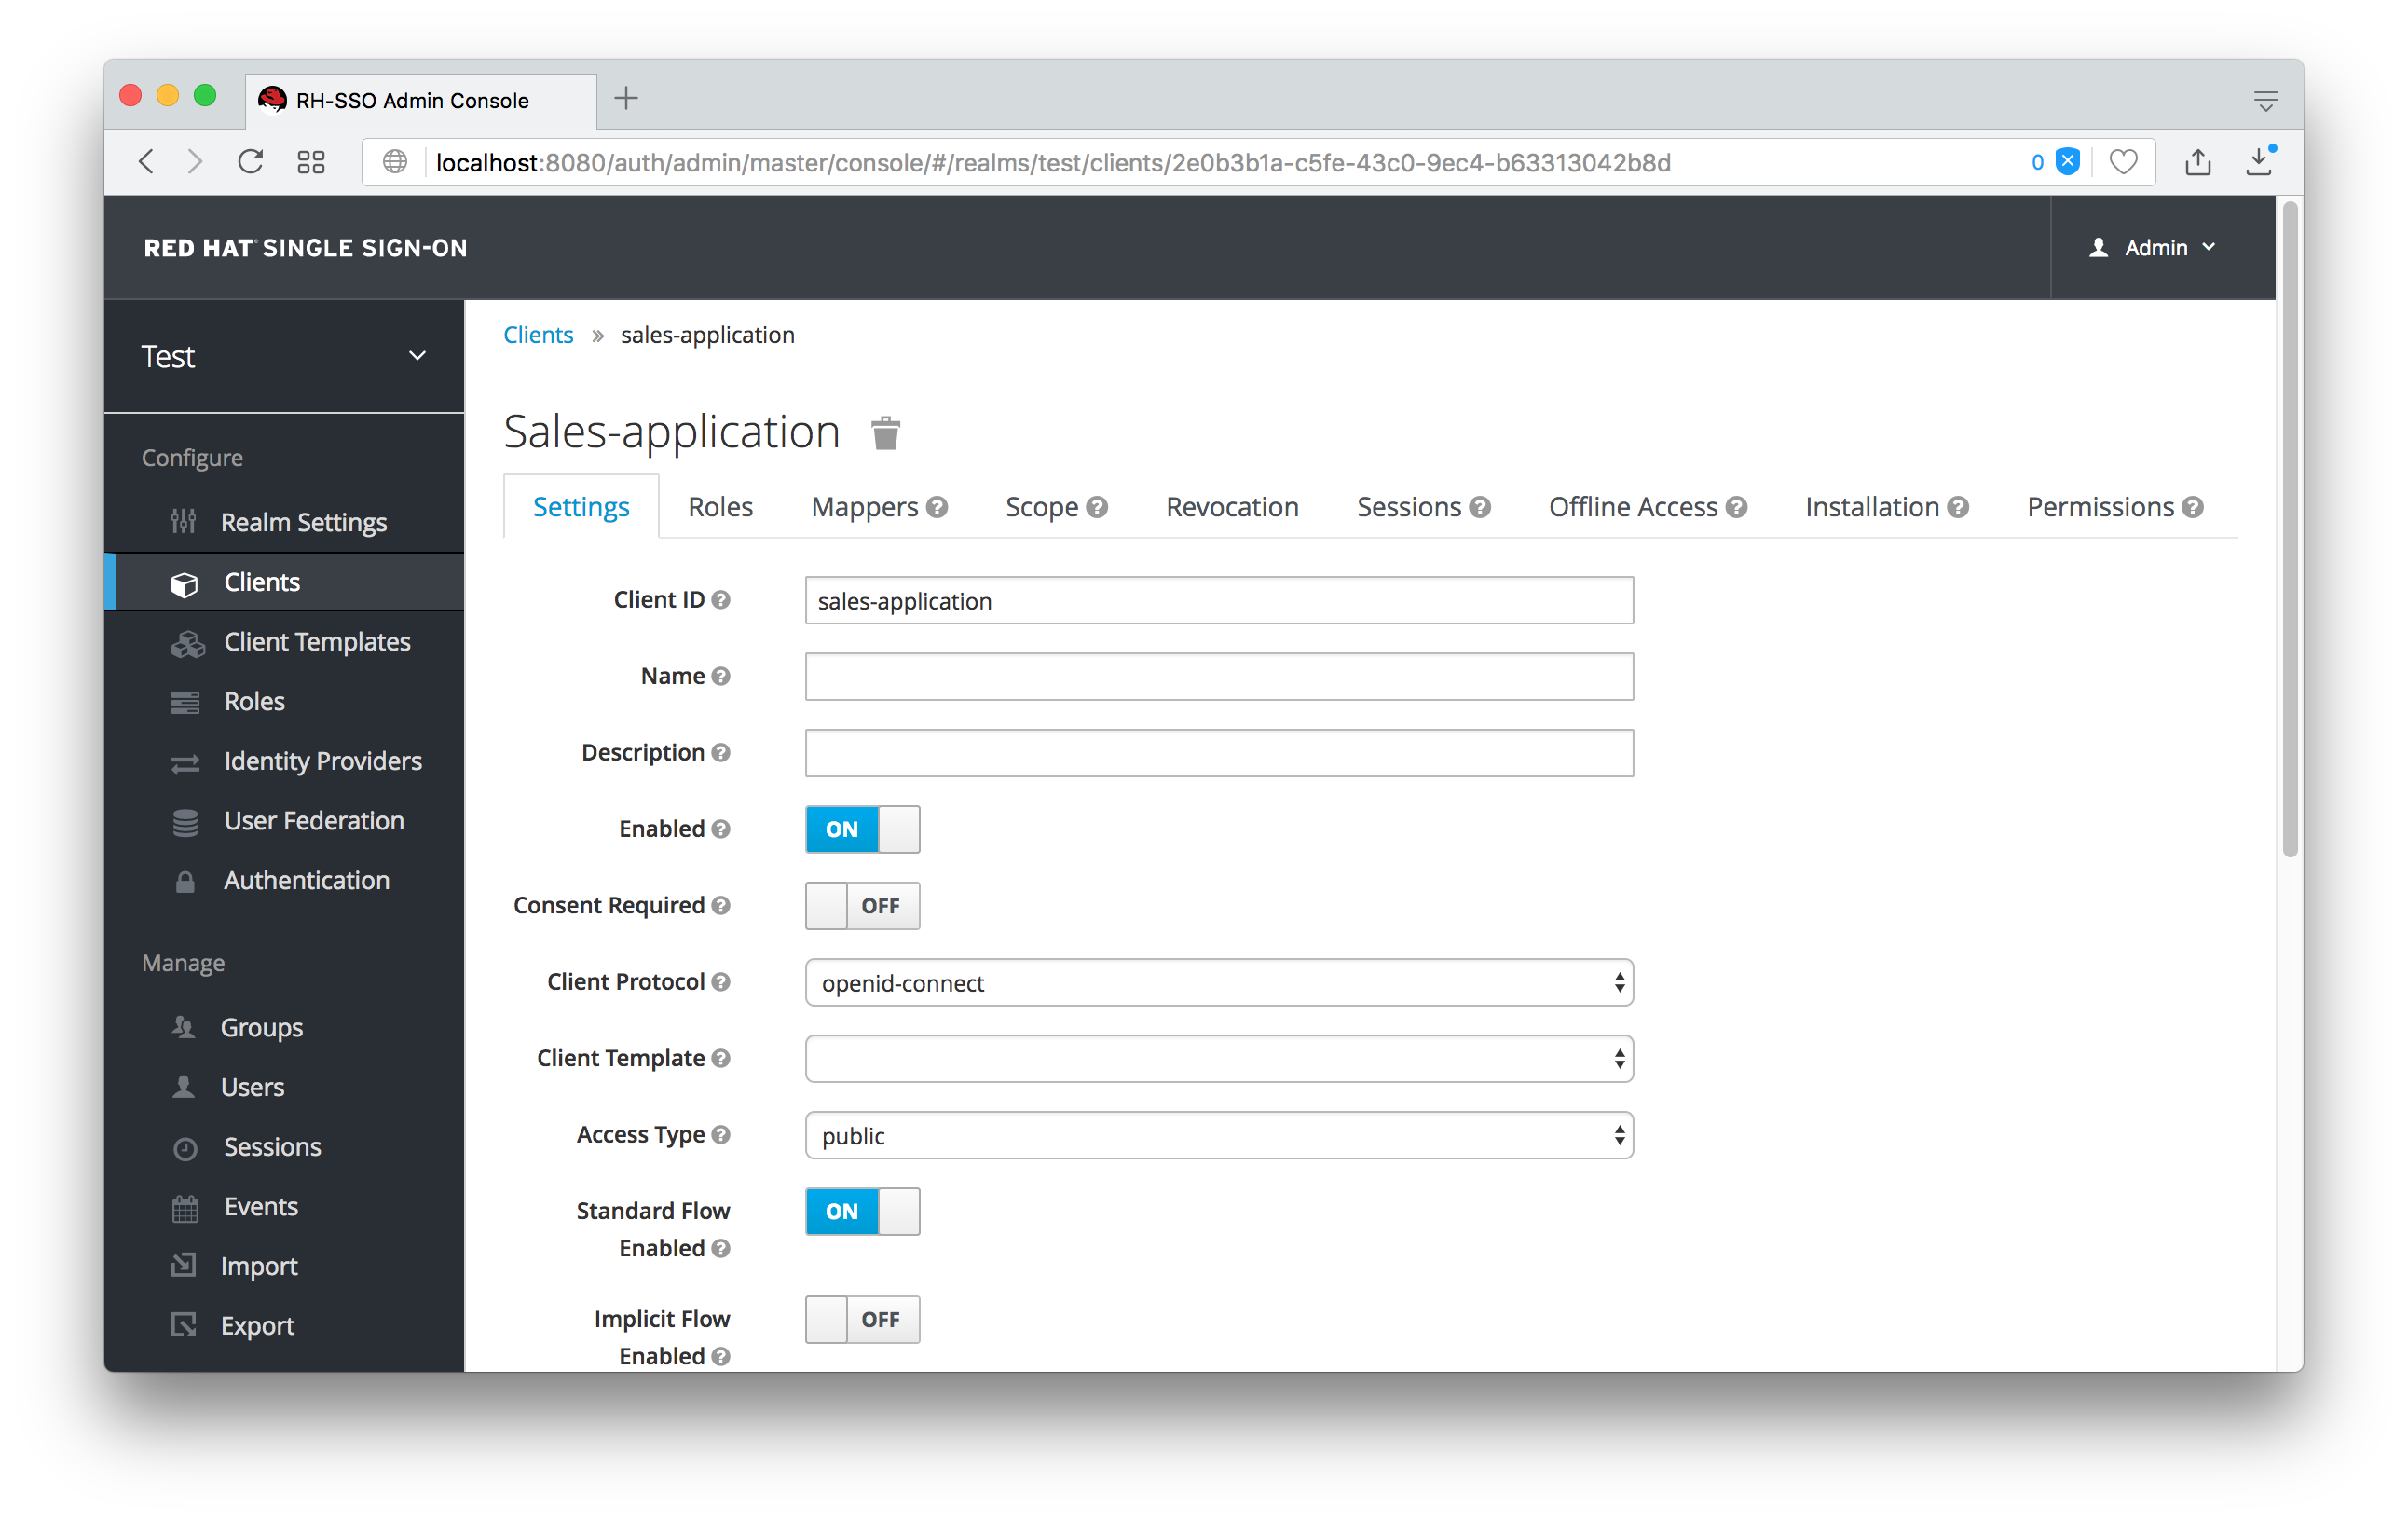Switch to the Roles tab

tap(721, 506)
